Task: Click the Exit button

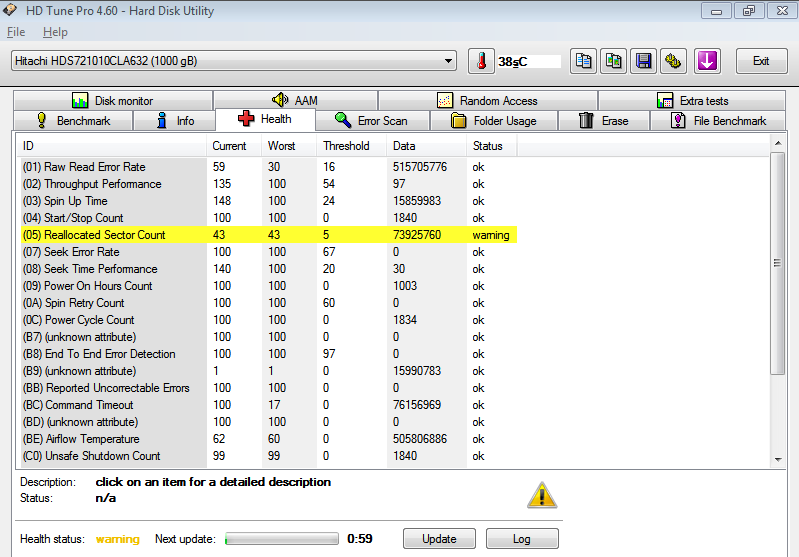Action: 761,61
